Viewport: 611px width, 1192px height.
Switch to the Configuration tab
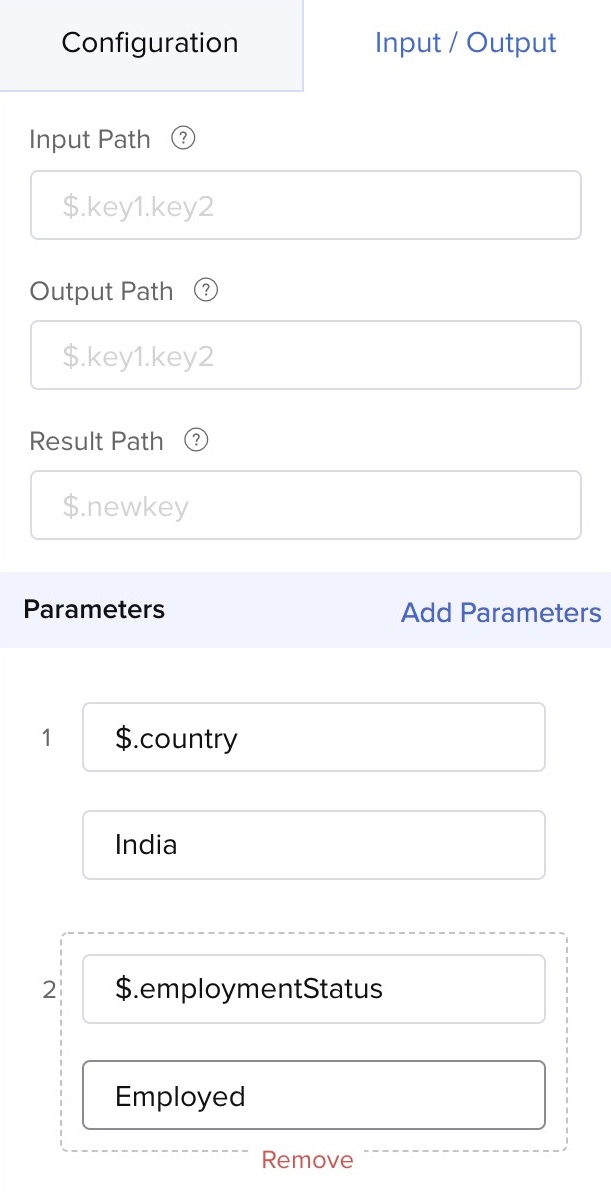tap(150, 44)
